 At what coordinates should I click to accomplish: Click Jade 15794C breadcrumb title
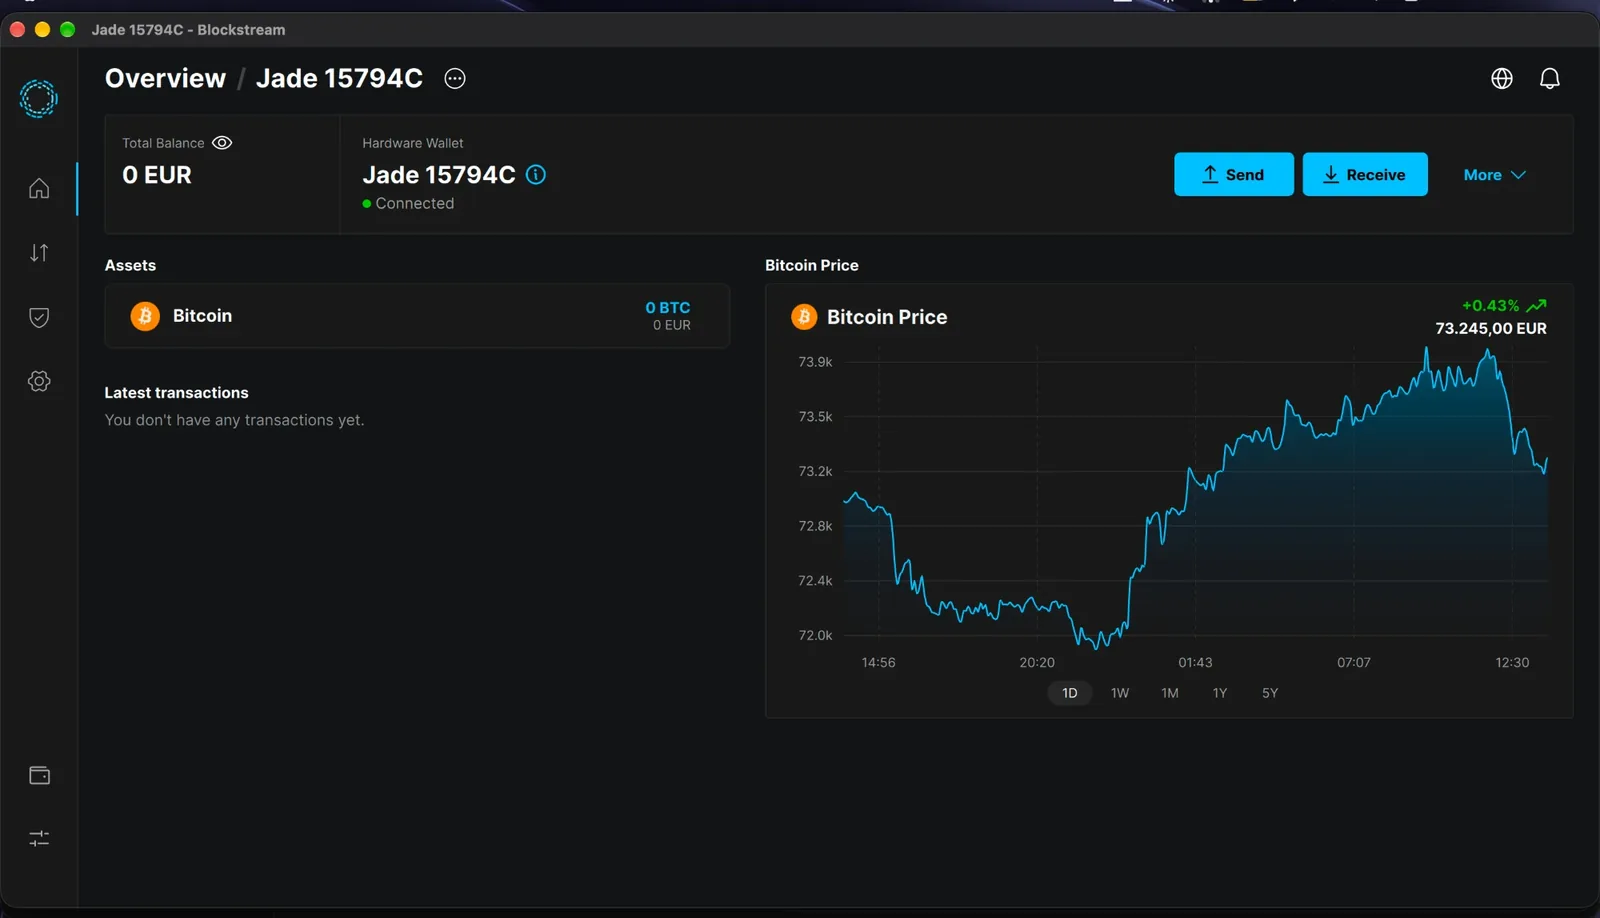[340, 79]
